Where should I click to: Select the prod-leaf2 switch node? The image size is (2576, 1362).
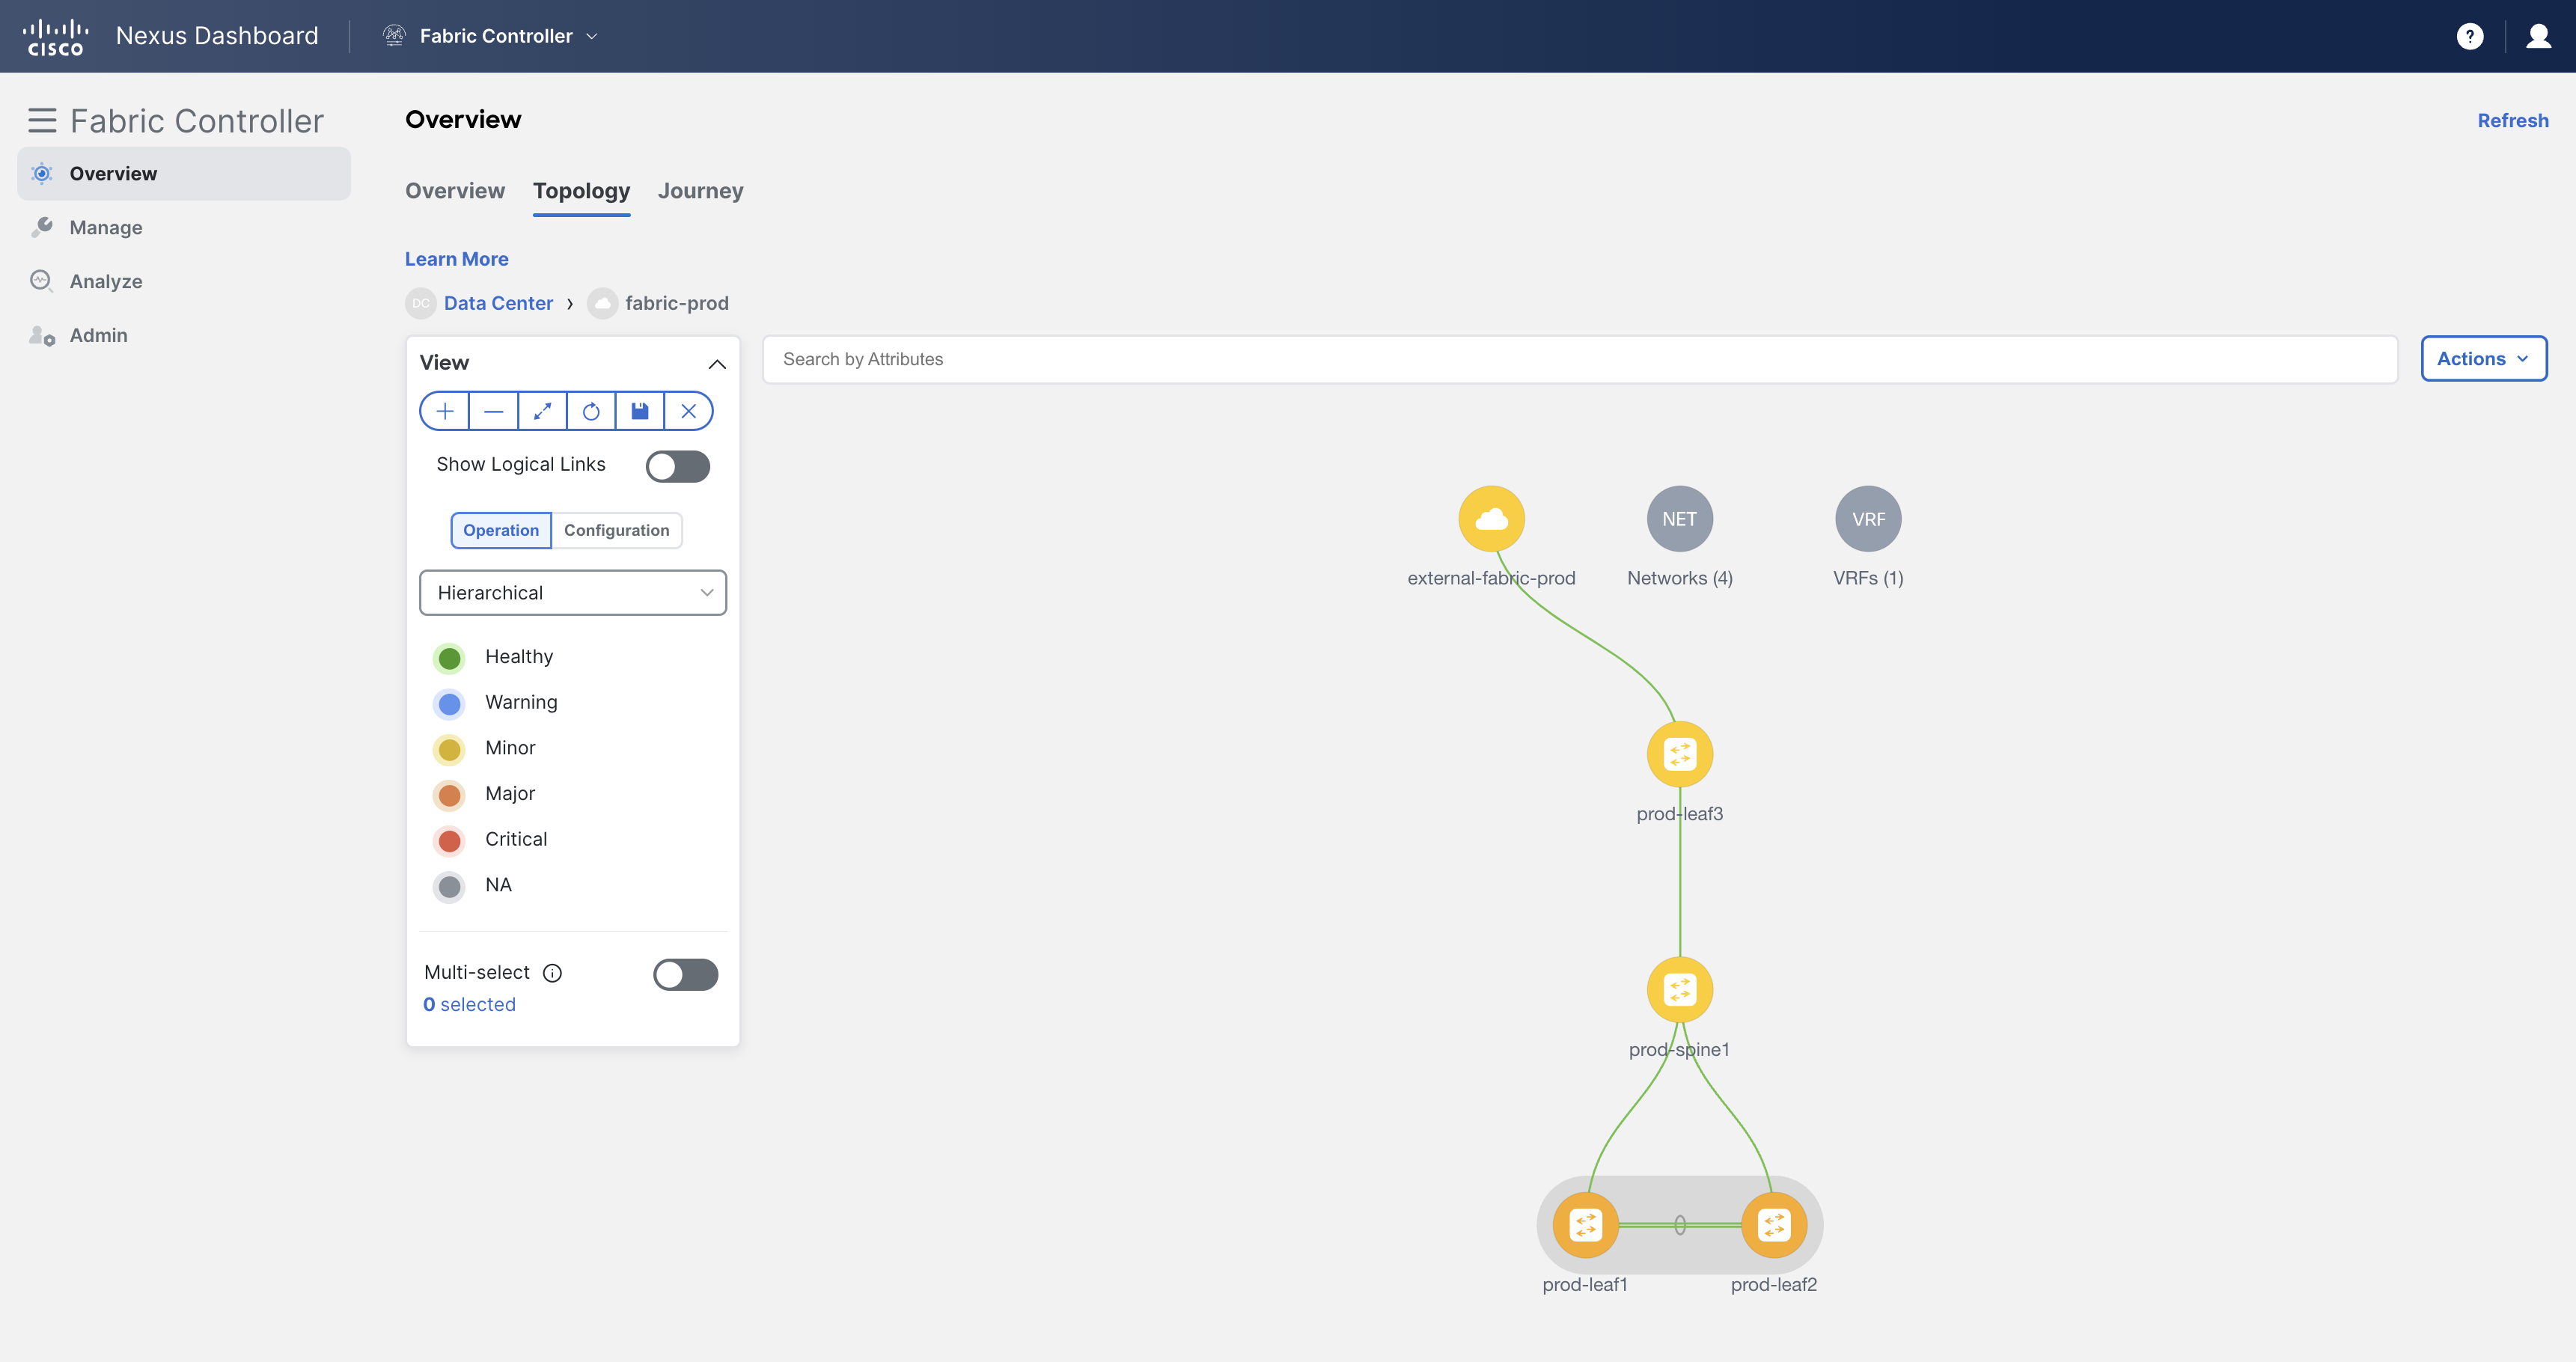[x=1774, y=1225]
